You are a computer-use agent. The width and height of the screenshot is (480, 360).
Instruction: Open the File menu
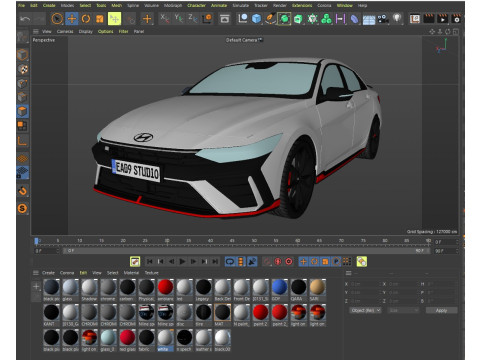(21, 5)
